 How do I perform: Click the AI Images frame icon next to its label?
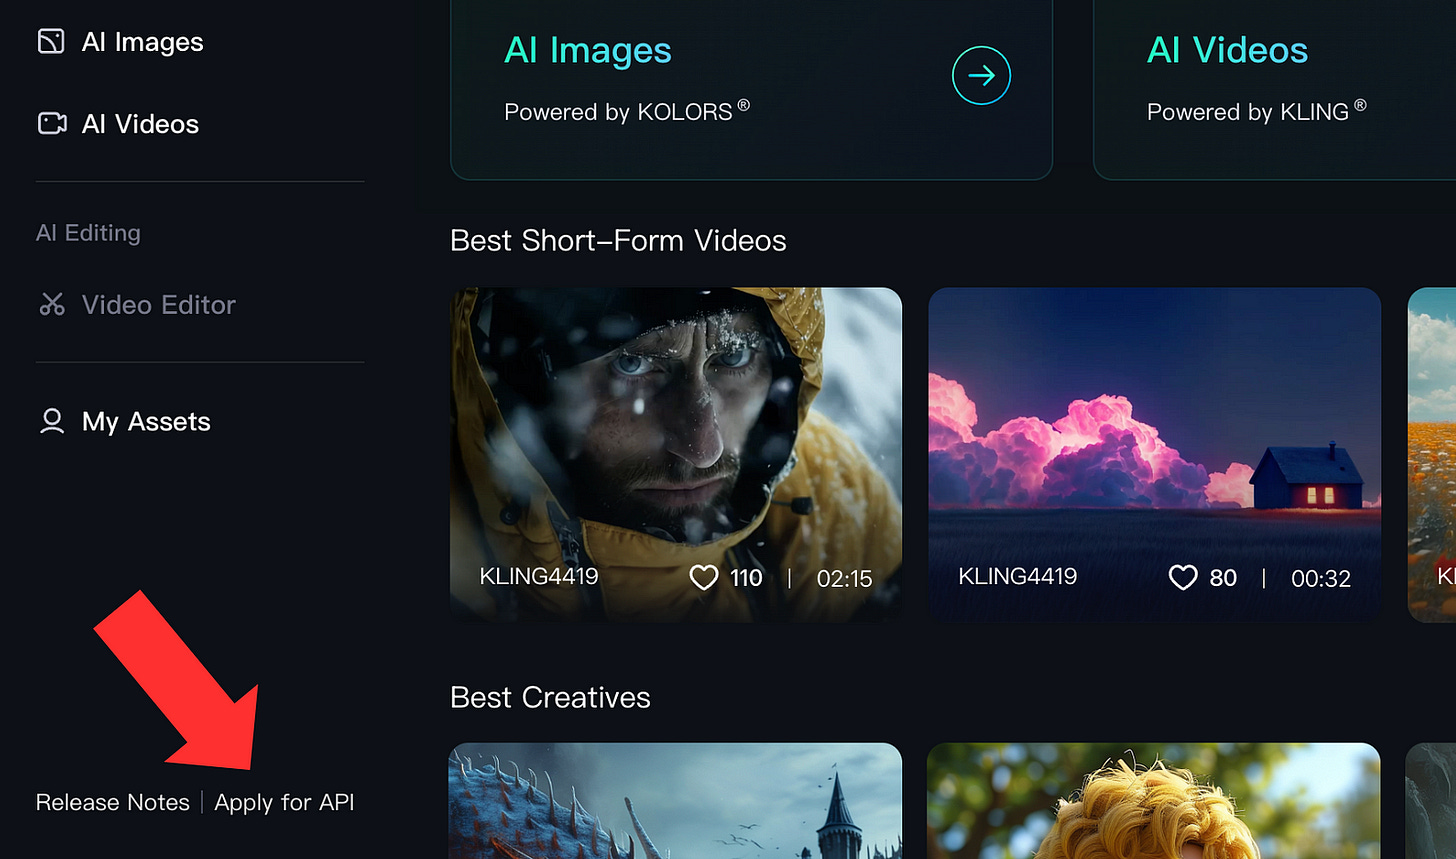tap(52, 41)
